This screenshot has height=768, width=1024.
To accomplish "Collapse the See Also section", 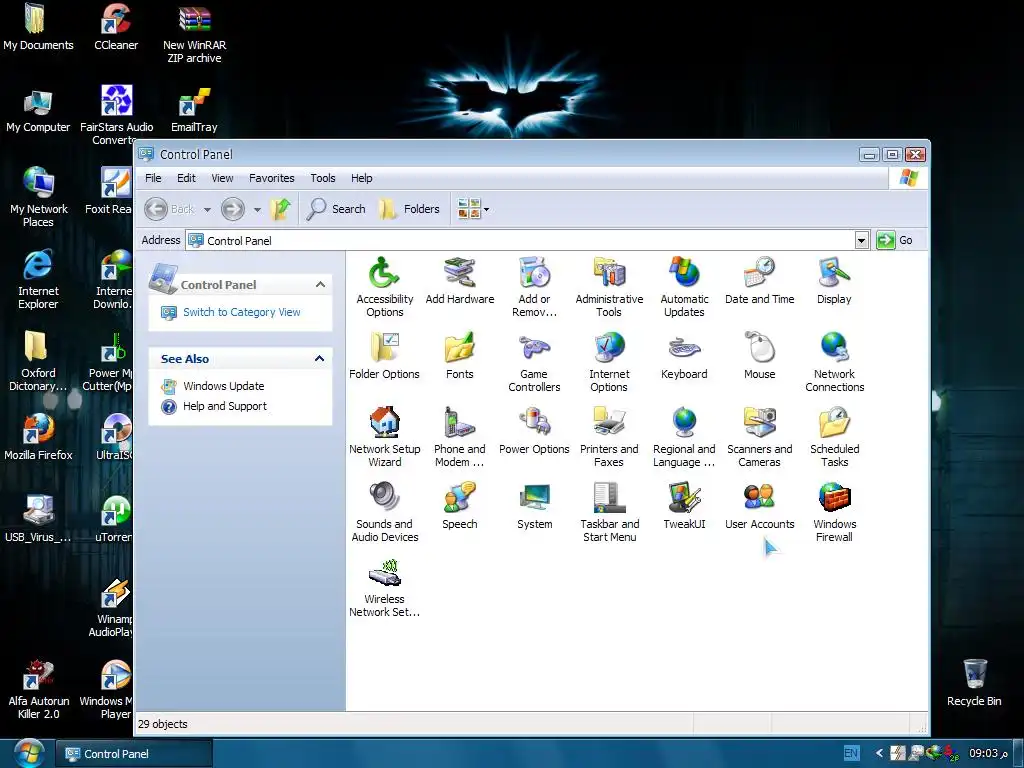I will [319, 359].
